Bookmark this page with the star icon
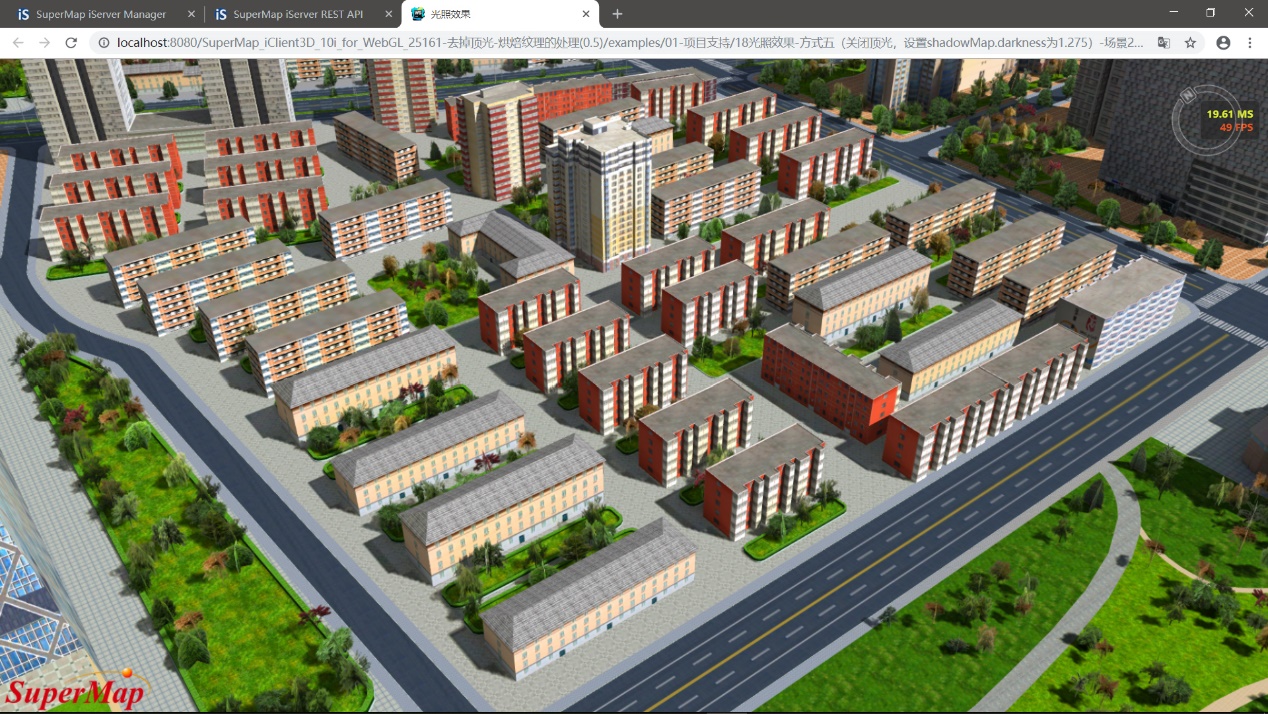This screenshot has height=714, width=1268. tap(1190, 43)
